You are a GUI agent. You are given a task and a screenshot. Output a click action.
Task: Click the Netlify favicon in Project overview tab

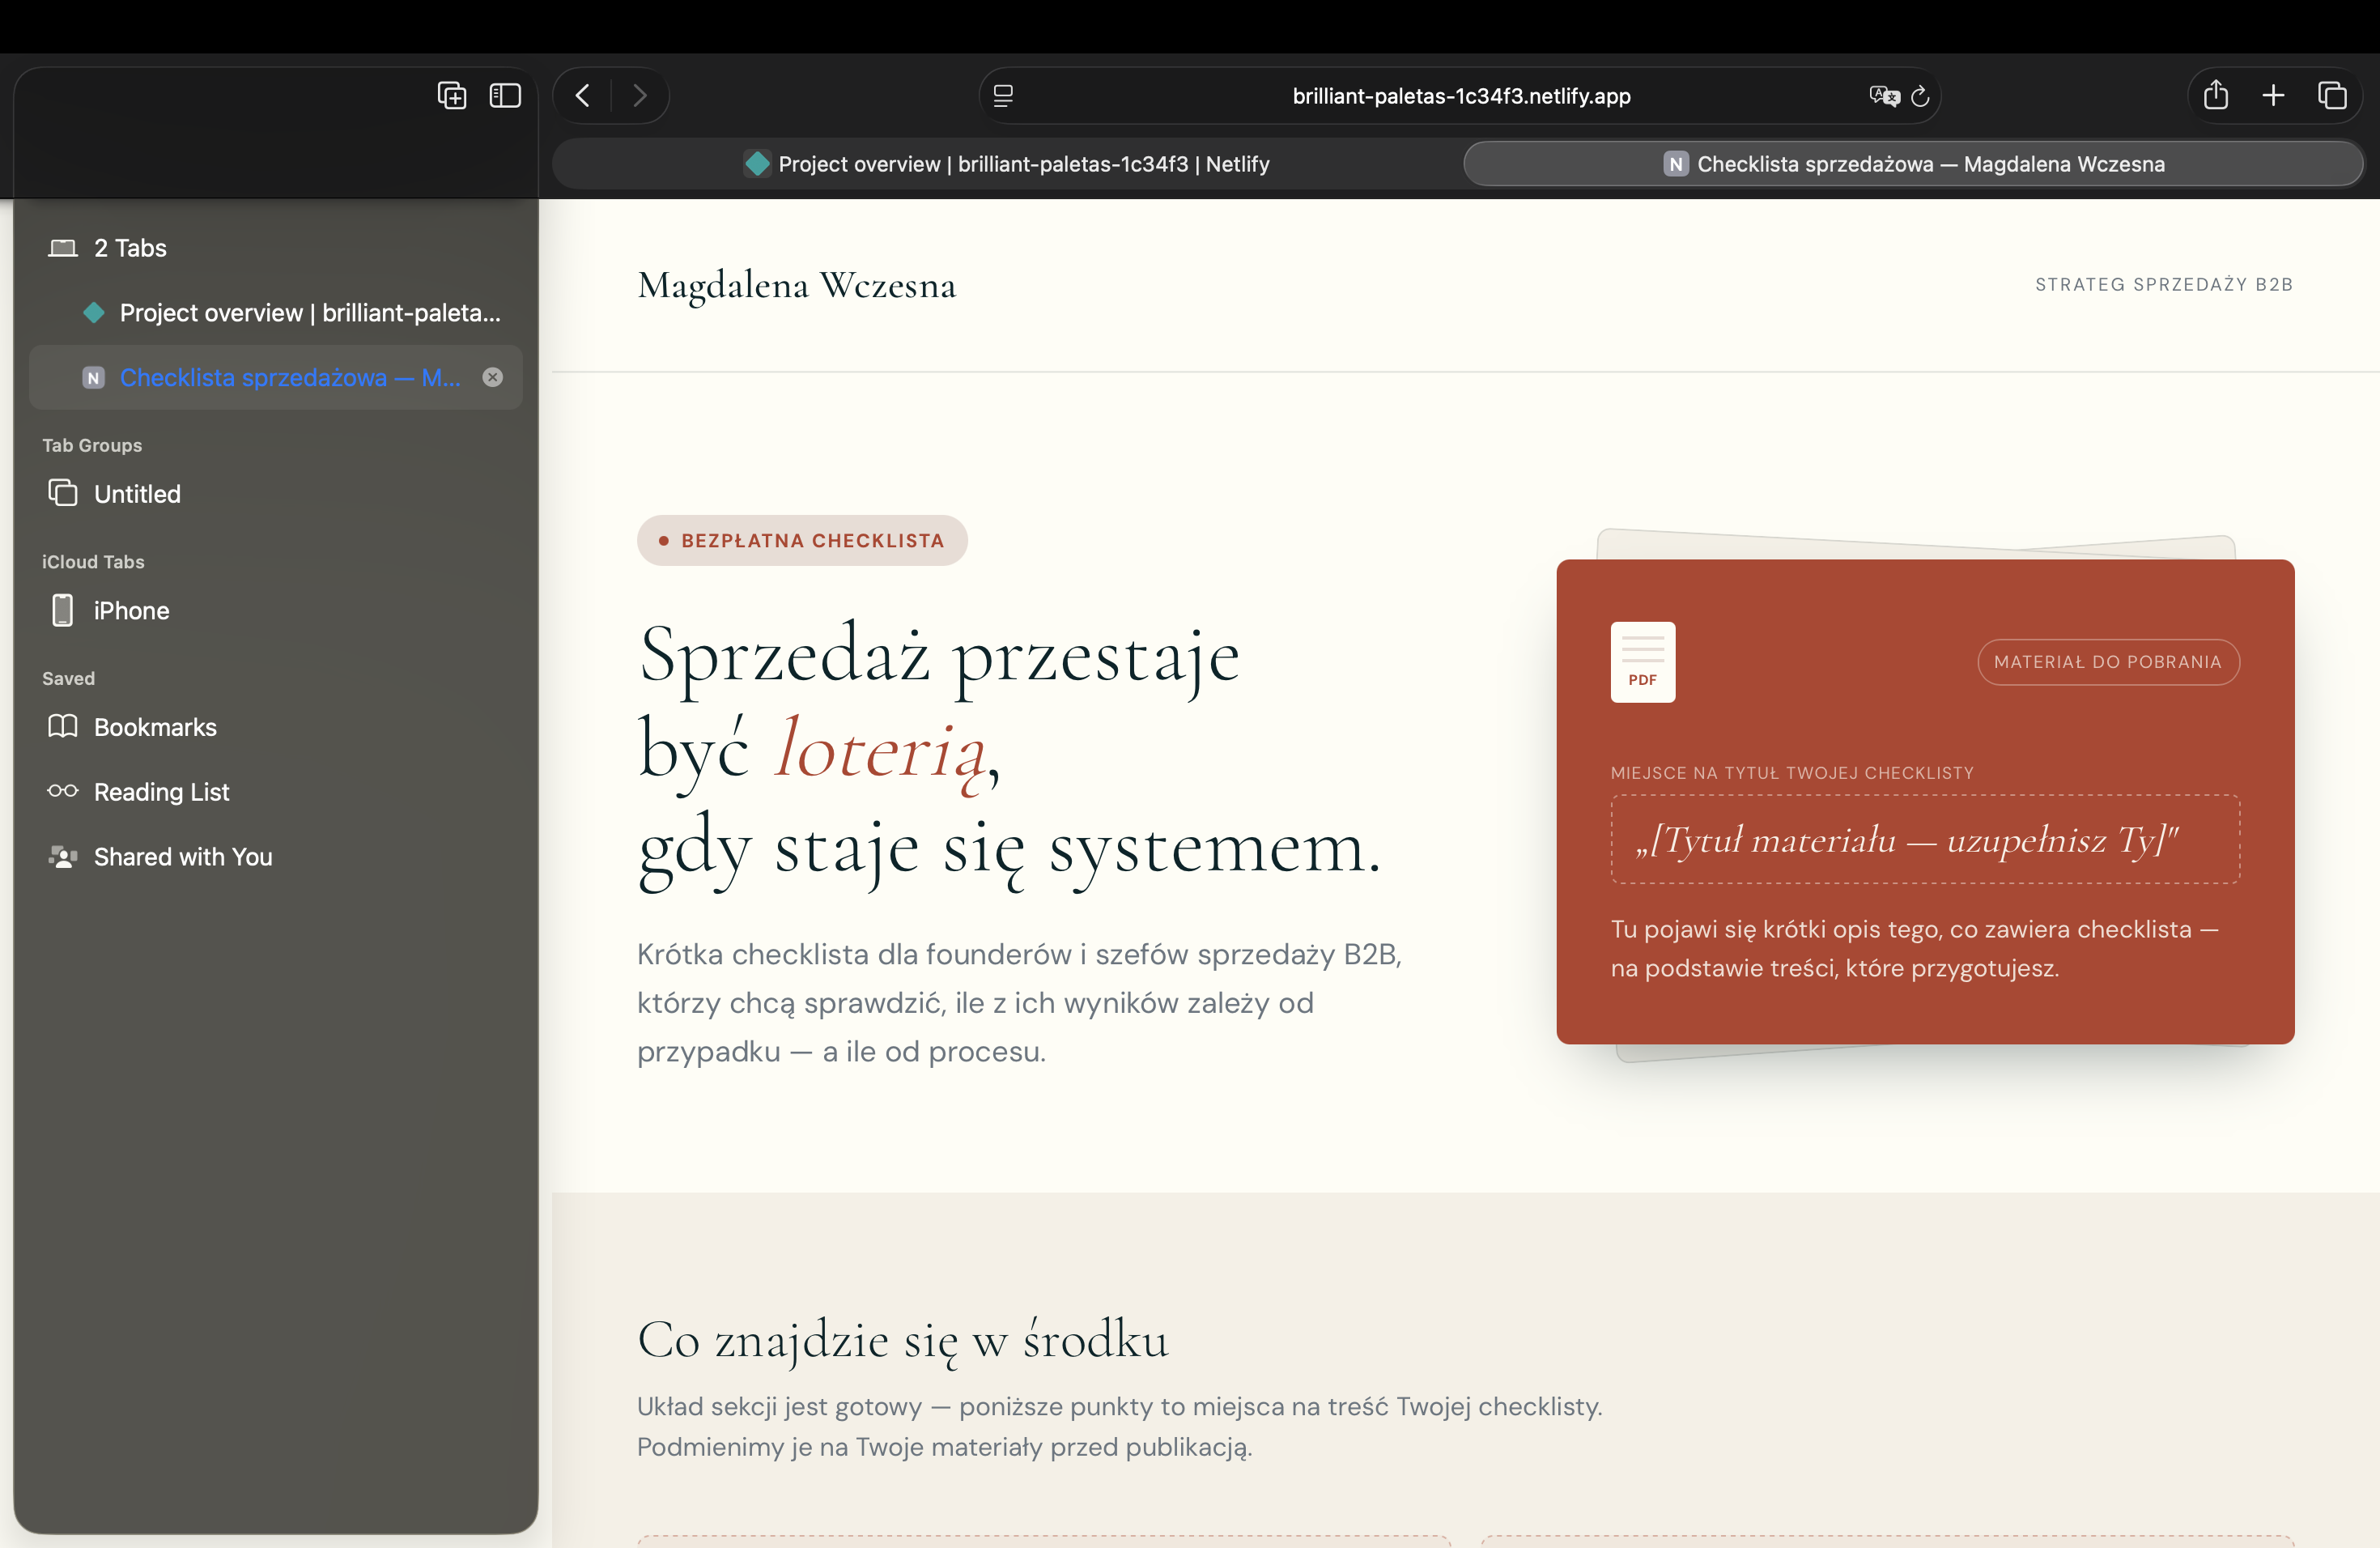[757, 164]
